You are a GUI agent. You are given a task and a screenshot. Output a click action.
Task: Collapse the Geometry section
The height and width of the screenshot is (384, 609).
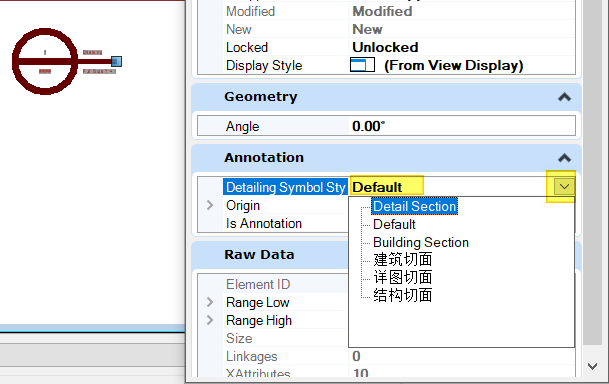click(x=564, y=97)
